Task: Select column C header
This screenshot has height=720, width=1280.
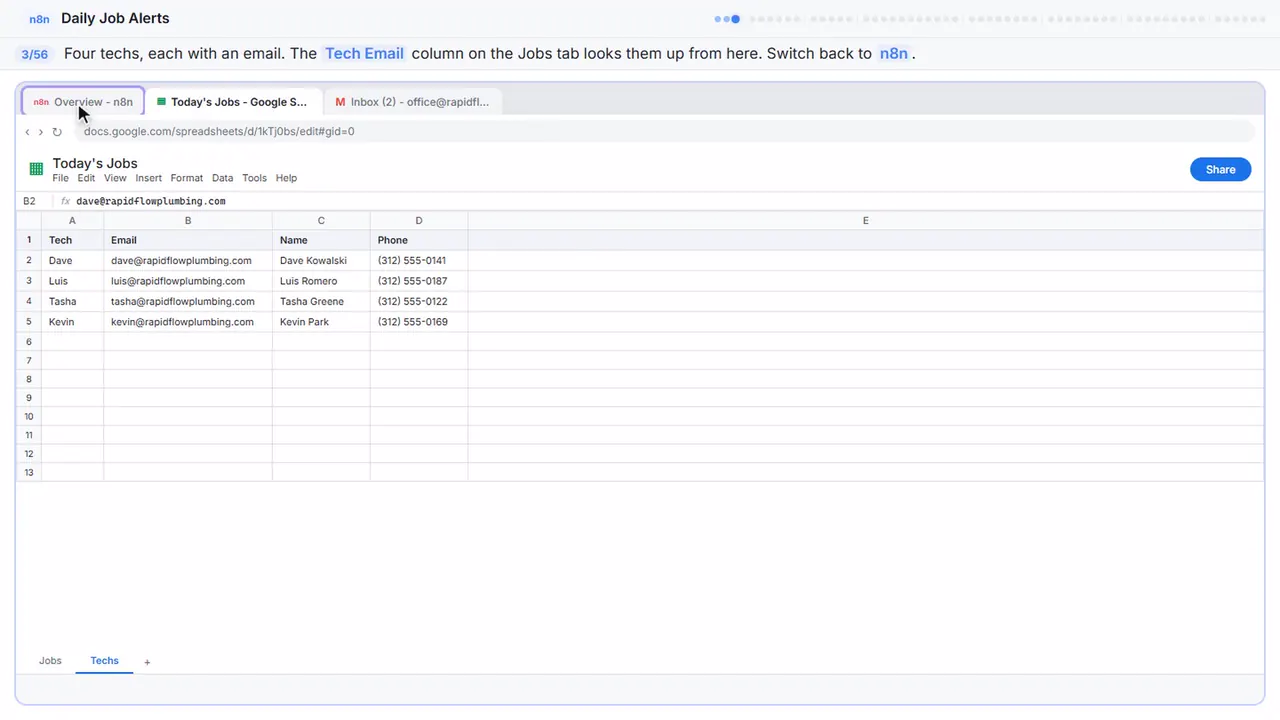Action: point(321,220)
